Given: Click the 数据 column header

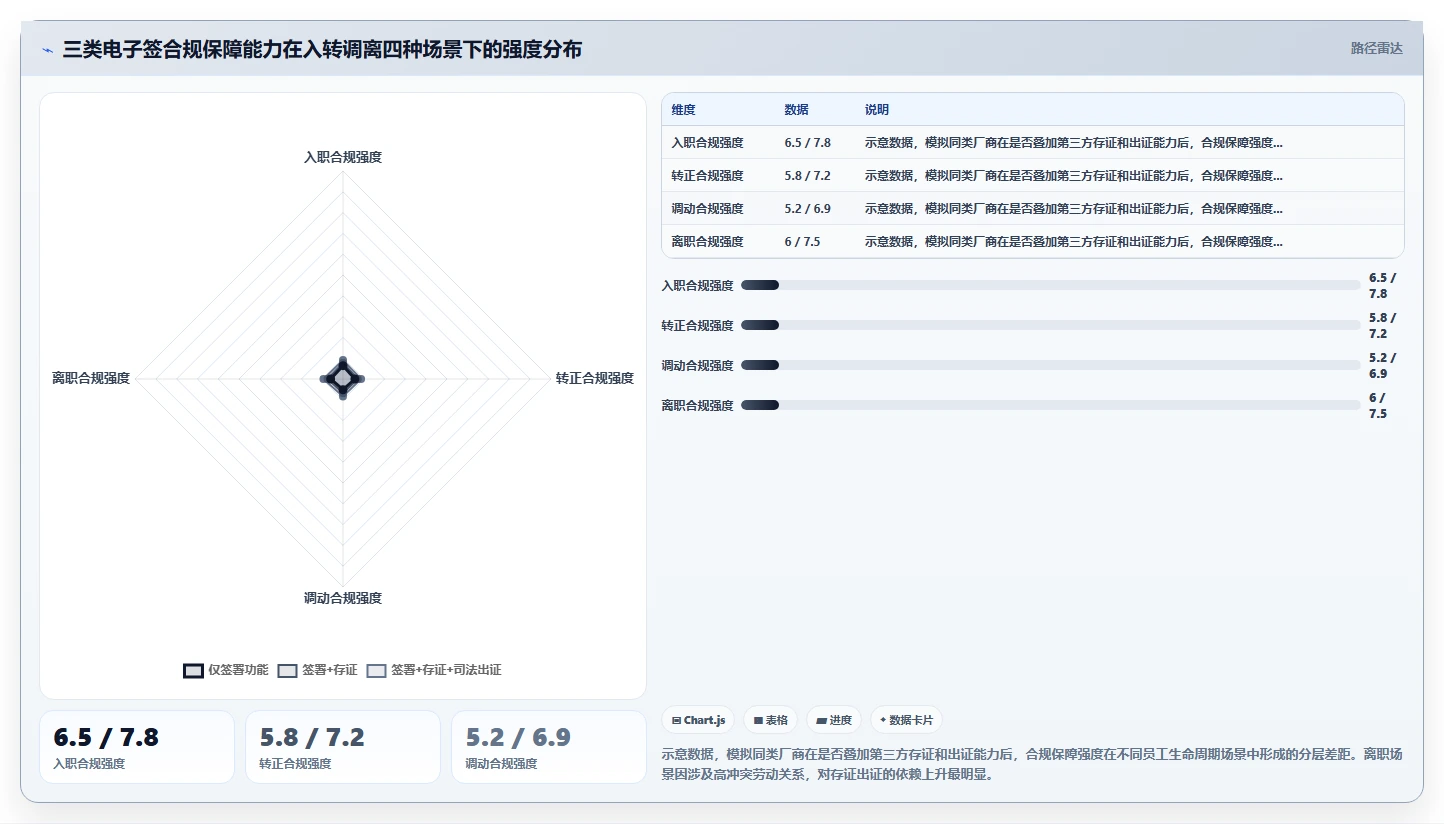Looking at the screenshot, I should (797, 110).
